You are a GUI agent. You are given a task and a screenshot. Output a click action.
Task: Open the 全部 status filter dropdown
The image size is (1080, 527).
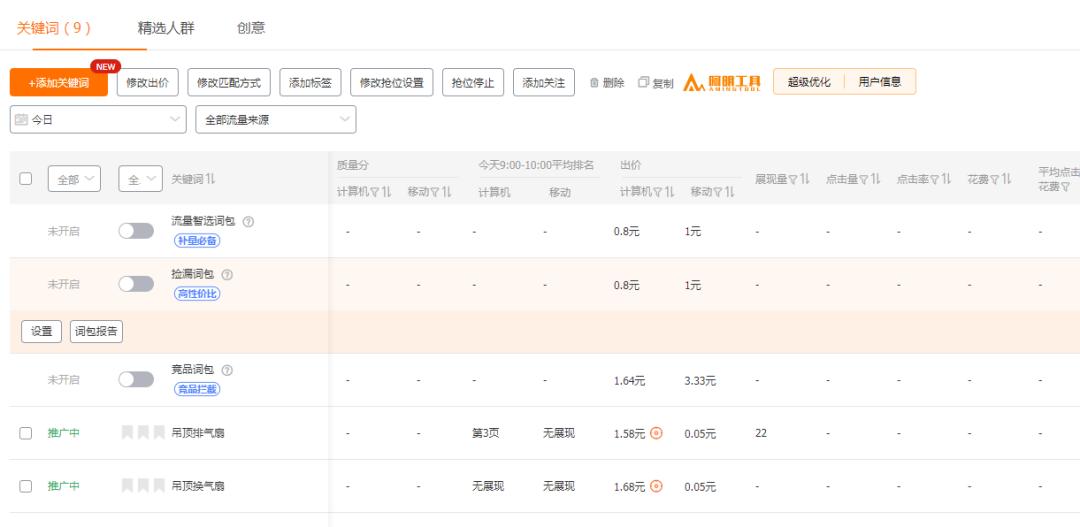click(76, 180)
